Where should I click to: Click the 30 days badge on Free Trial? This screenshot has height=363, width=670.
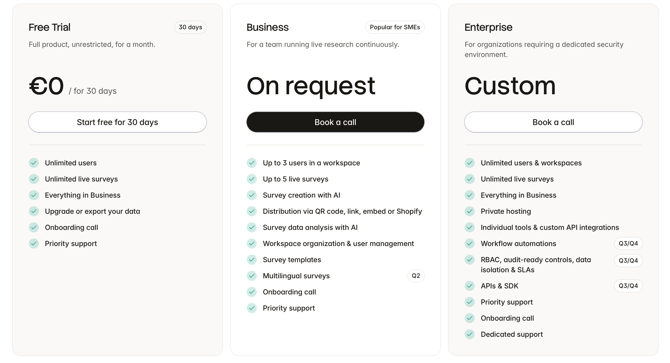(191, 27)
